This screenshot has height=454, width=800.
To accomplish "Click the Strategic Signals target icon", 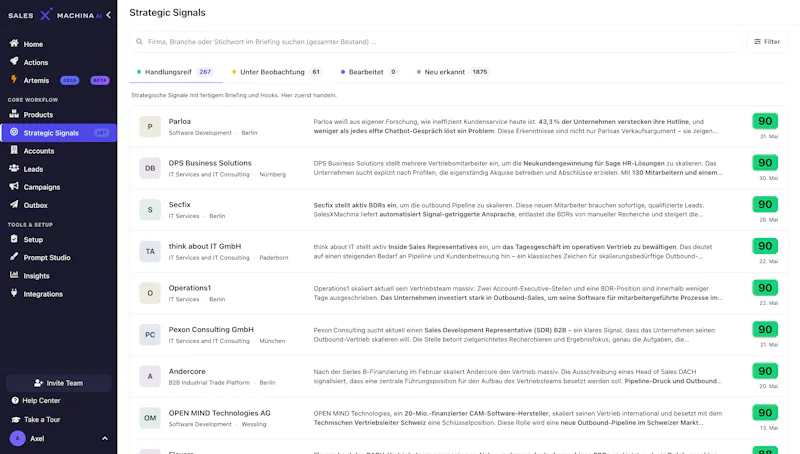I will (x=14, y=132).
